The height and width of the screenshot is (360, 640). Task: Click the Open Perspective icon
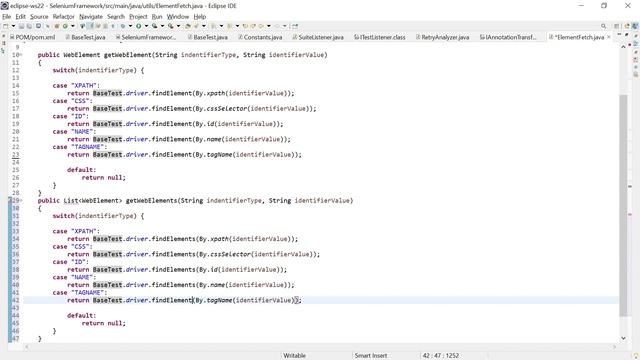(x=617, y=26)
